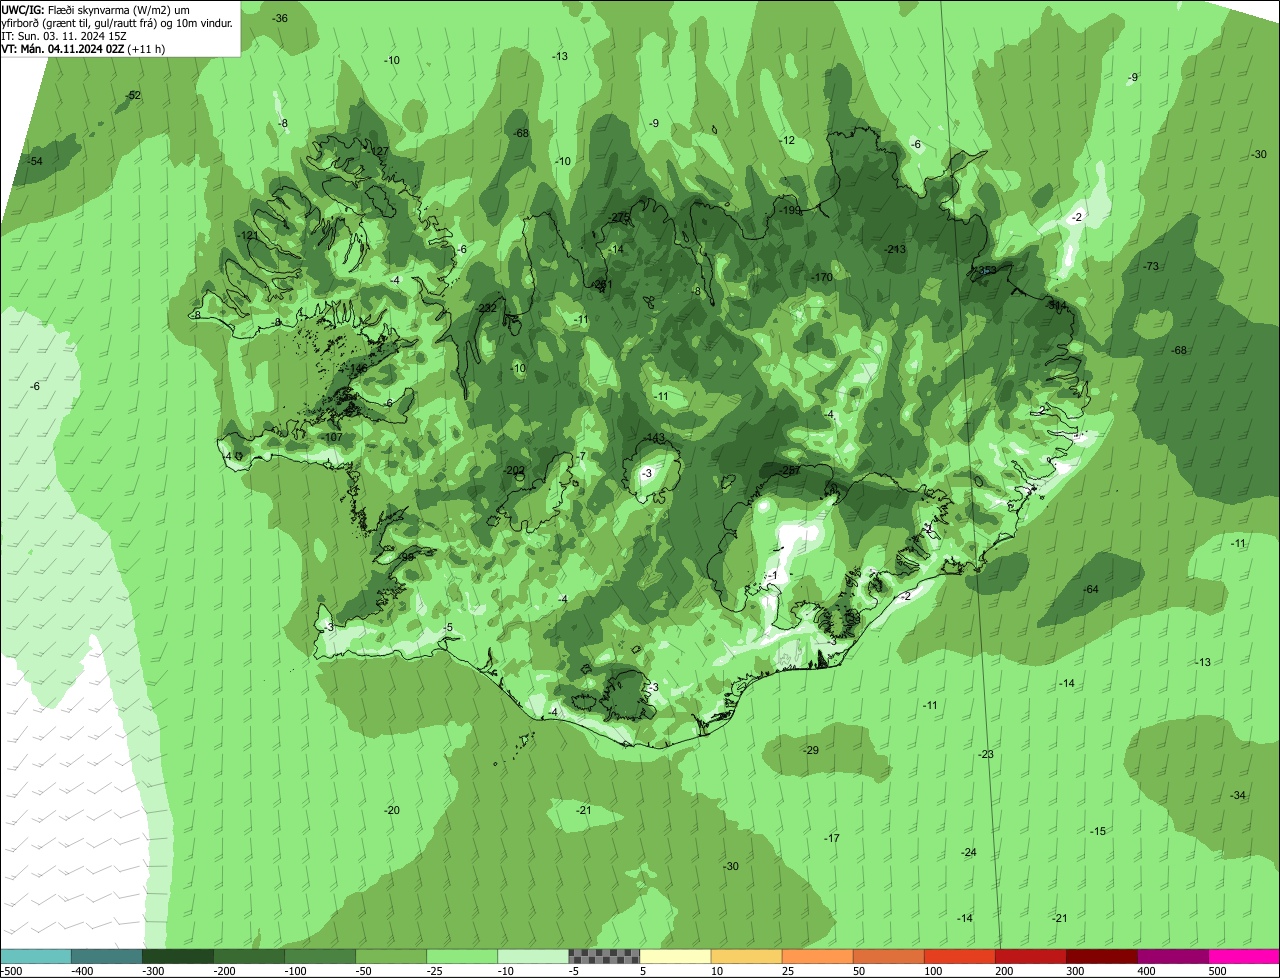Click the '500' label on the legend scale
This screenshot has height=978, width=1280.
[1217, 971]
